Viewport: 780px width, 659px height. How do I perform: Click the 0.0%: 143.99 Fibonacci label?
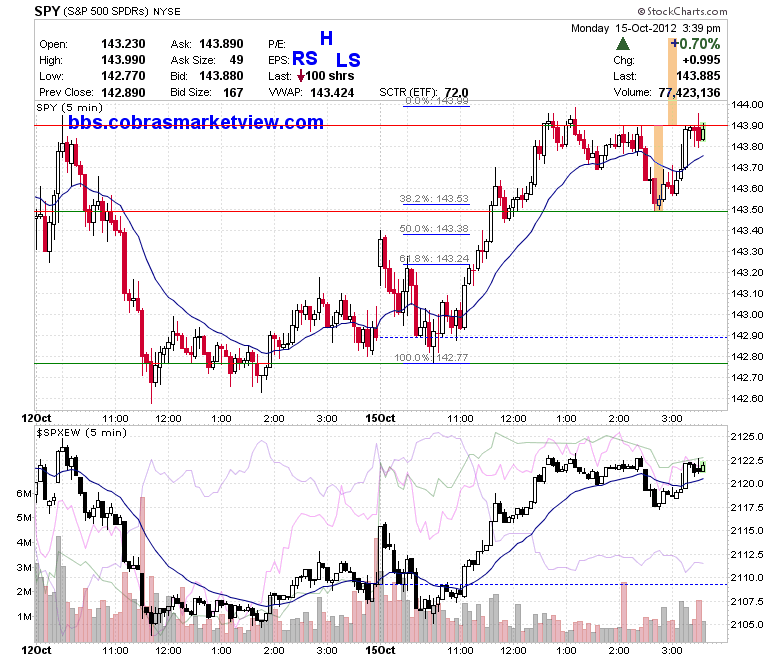pos(437,100)
